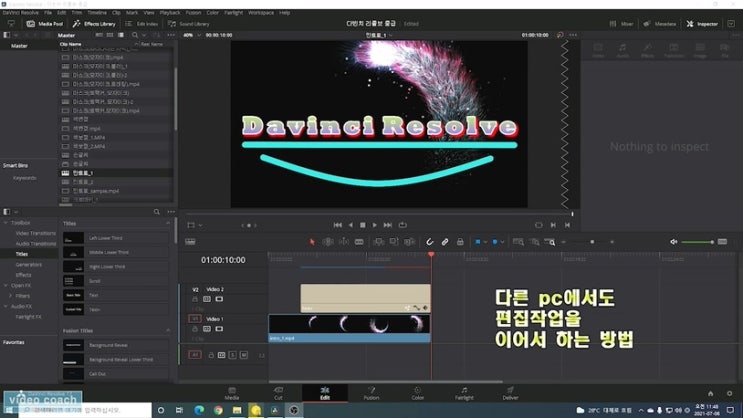
Task: Click the timeline zoom out minus
Action: point(563,242)
